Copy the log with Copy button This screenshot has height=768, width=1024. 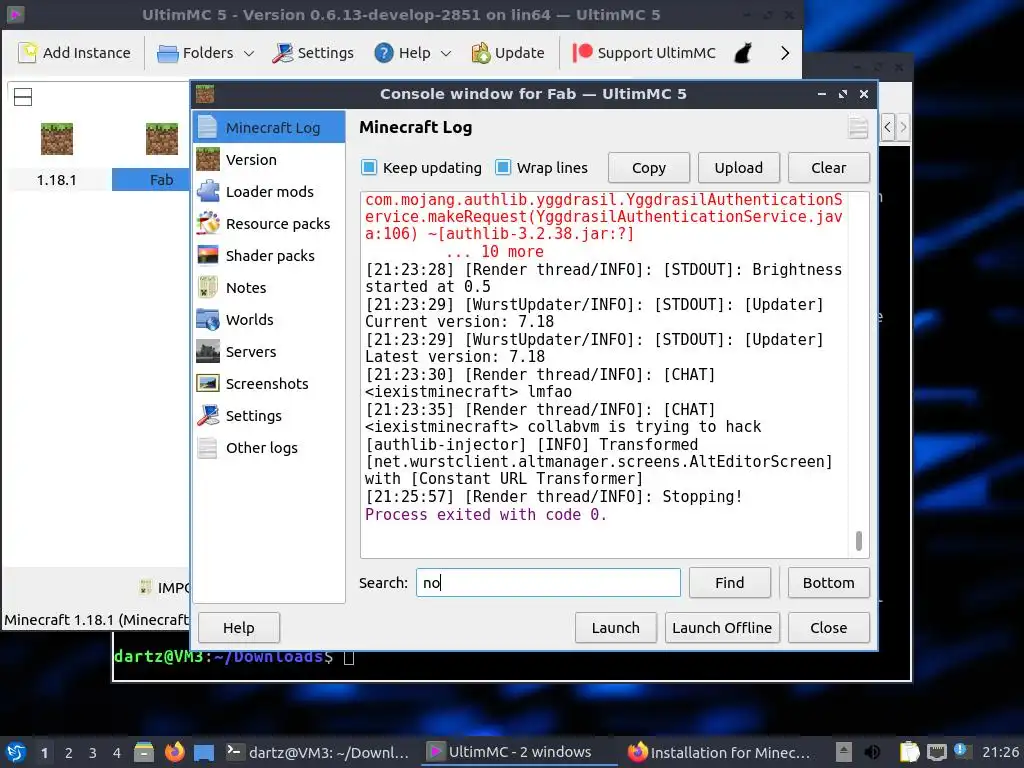coord(648,168)
